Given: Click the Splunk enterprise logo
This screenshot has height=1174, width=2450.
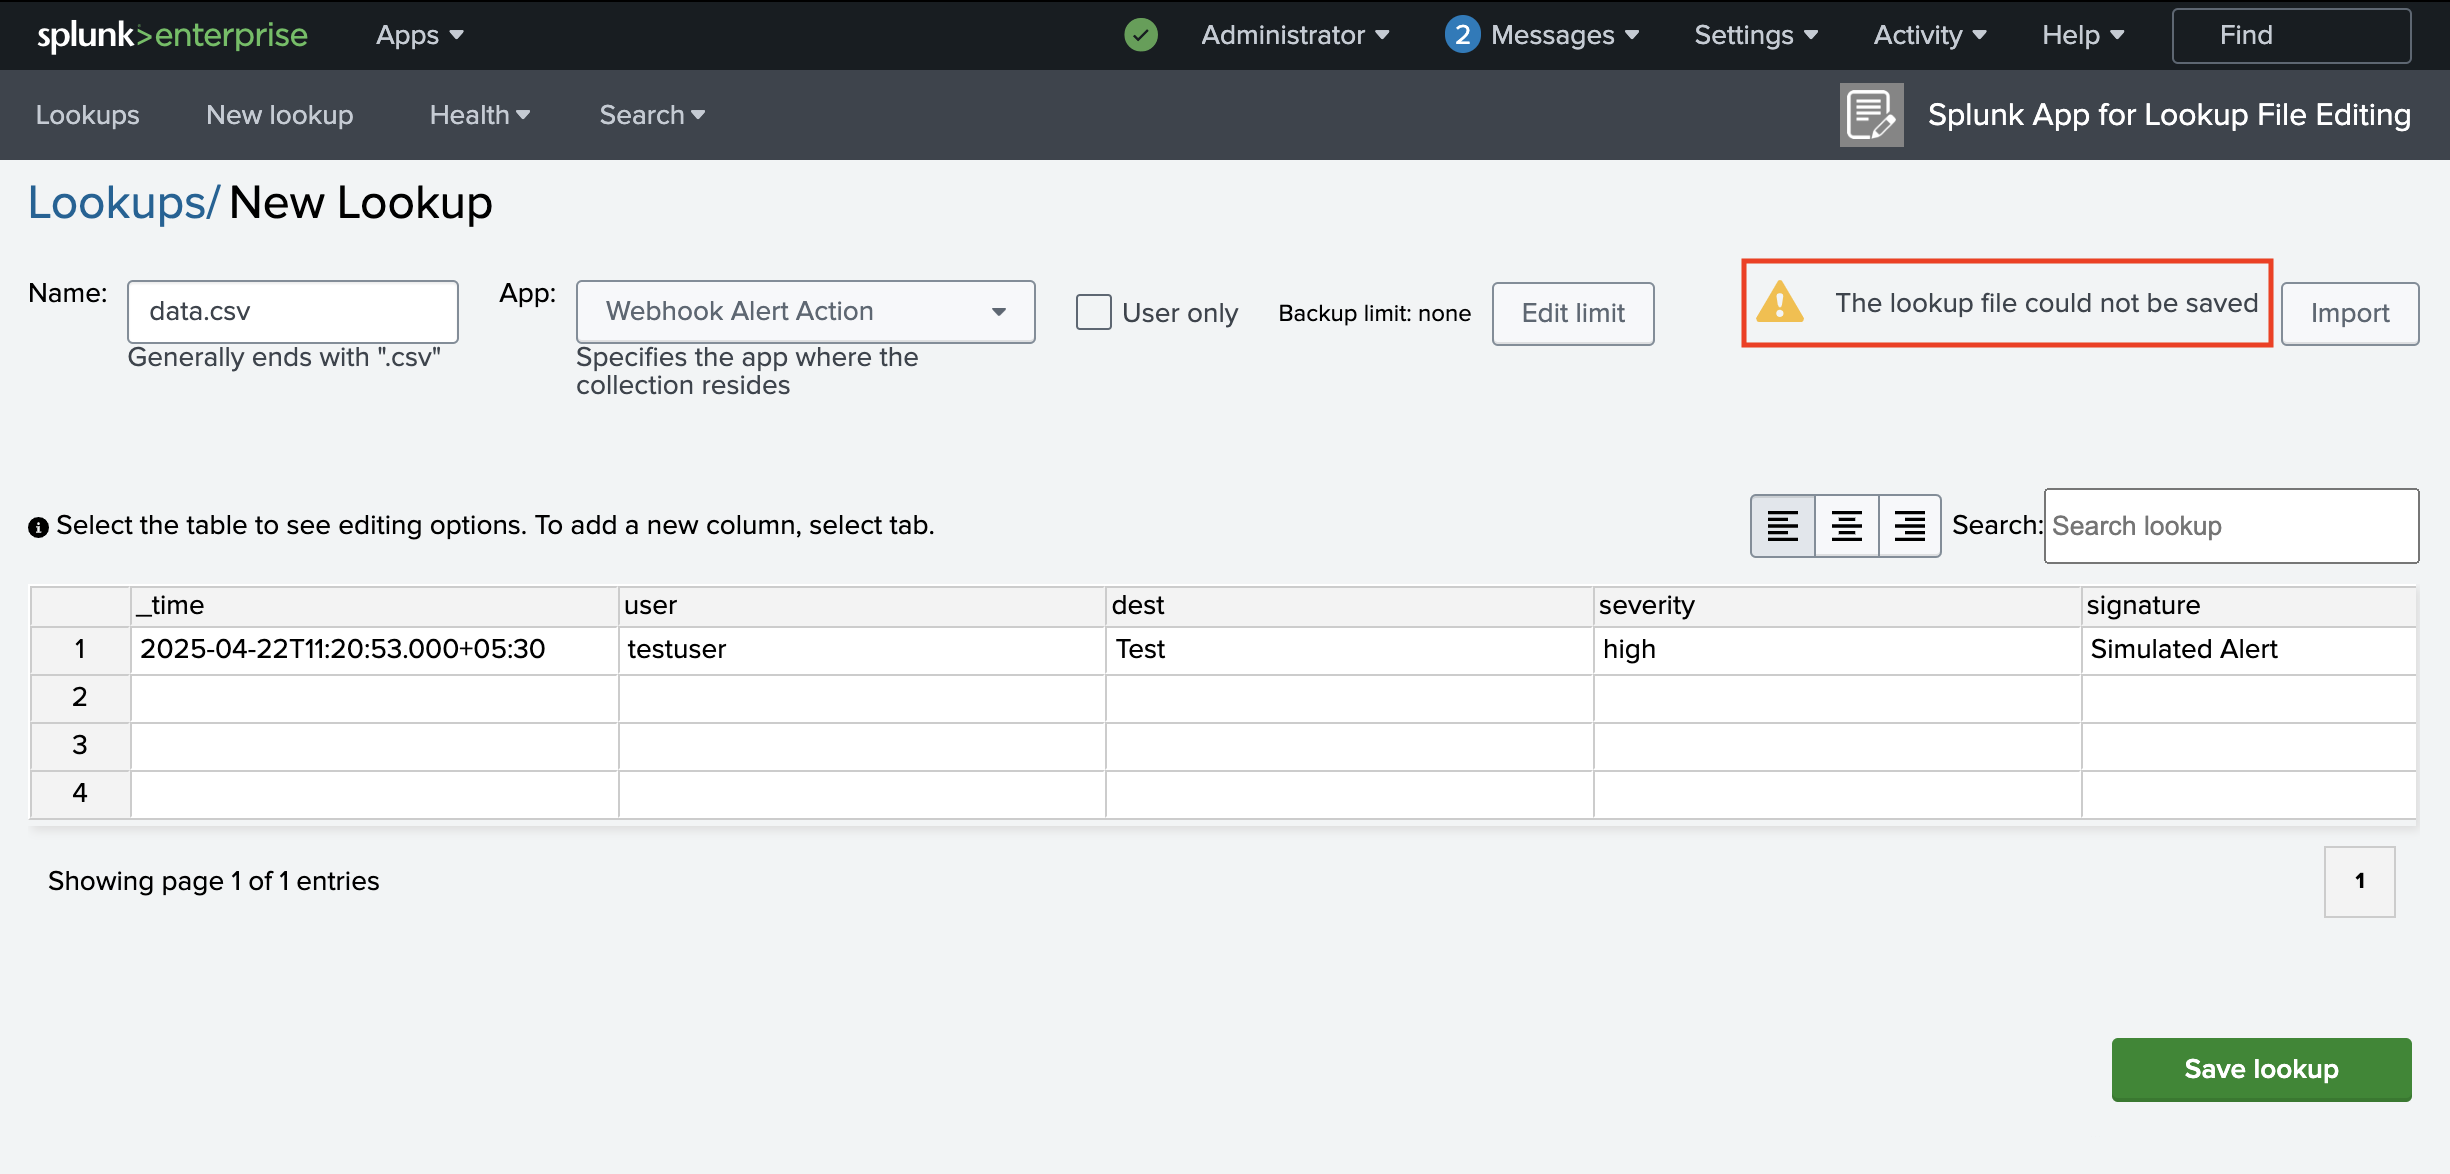Looking at the screenshot, I should (x=172, y=35).
